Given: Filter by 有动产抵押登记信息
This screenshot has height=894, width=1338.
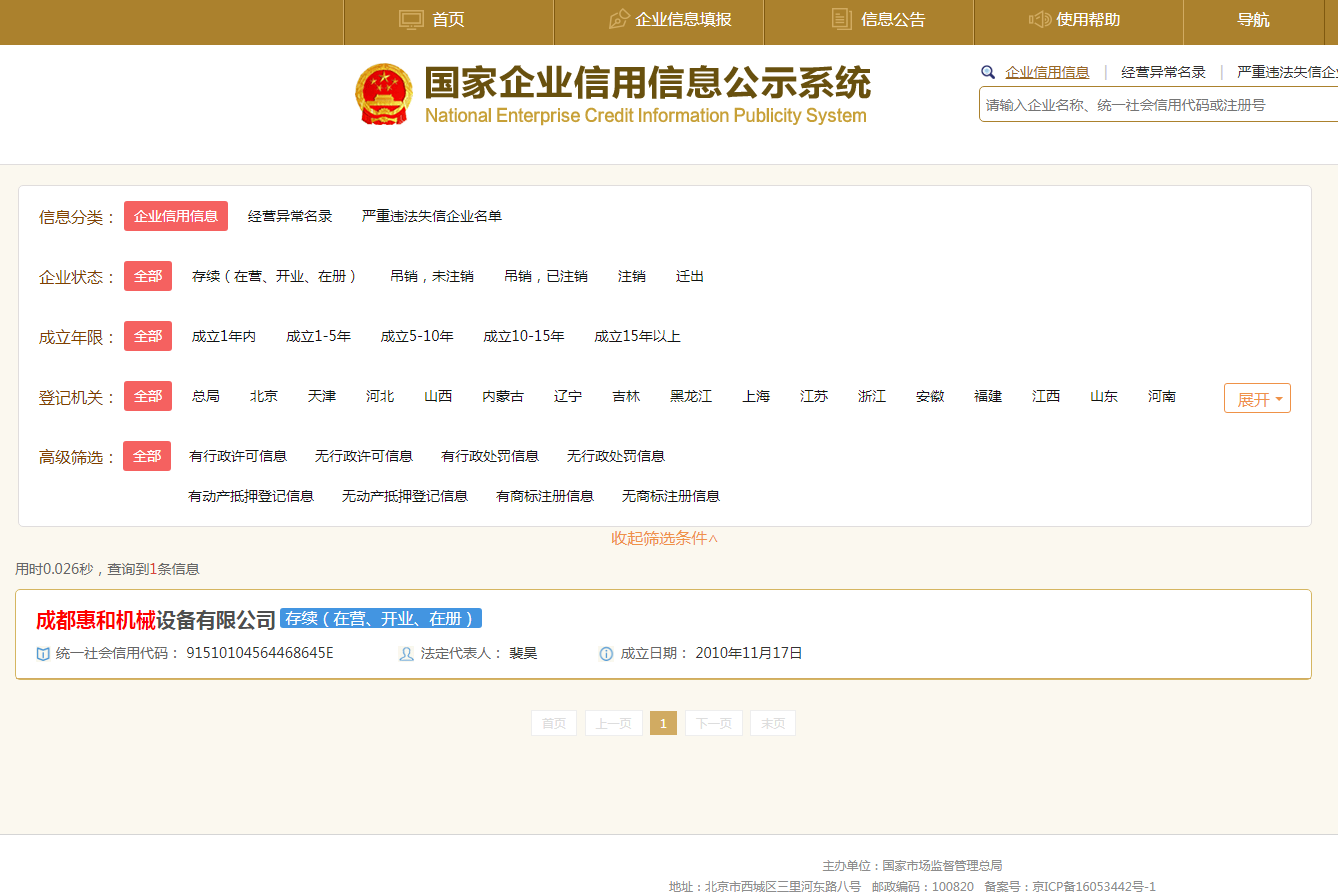Looking at the screenshot, I should (251, 496).
